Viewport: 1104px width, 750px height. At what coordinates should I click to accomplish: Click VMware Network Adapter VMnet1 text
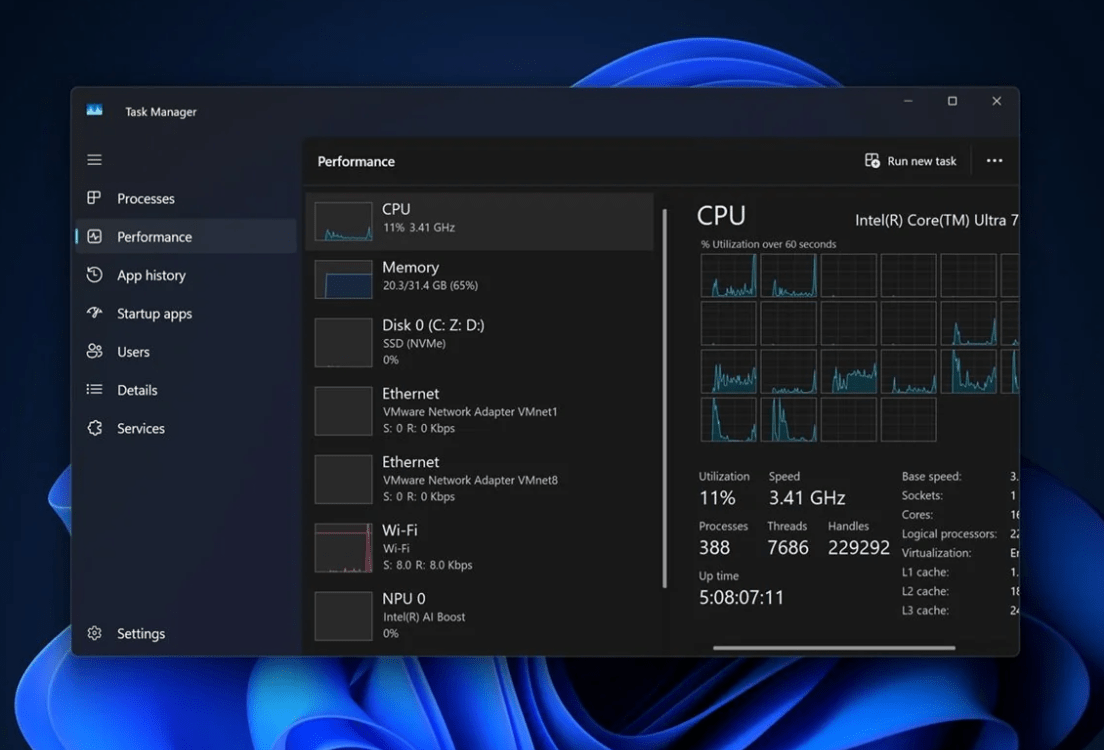[470, 411]
